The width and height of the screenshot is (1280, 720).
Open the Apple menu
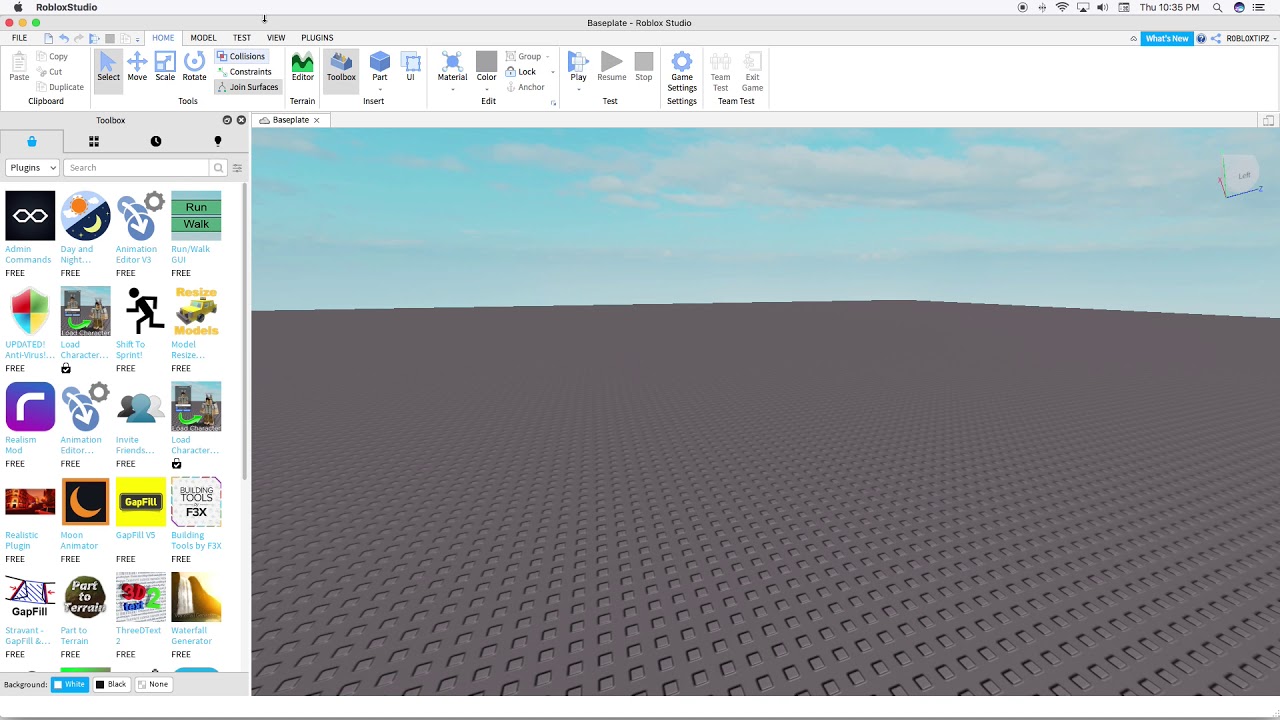18,7
